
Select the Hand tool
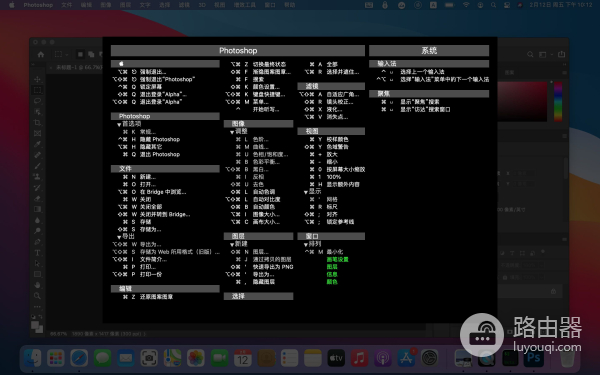coord(38,285)
